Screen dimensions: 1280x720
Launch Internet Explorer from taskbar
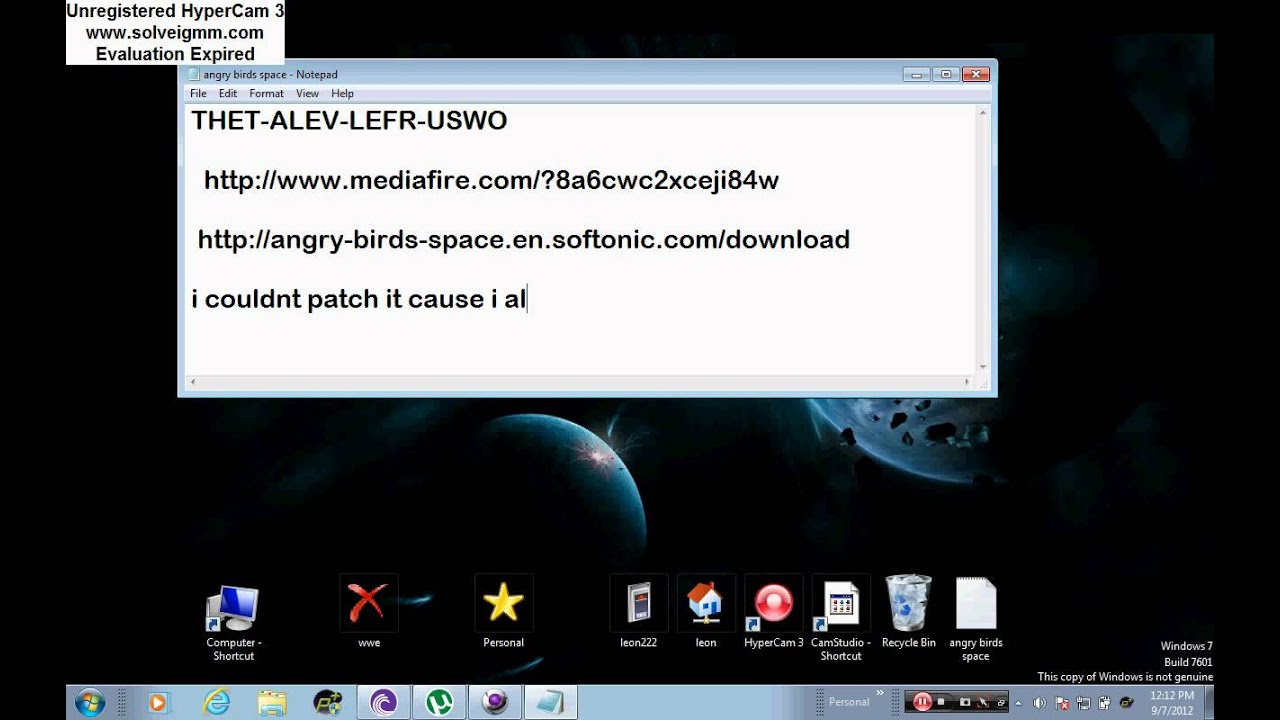click(216, 702)
